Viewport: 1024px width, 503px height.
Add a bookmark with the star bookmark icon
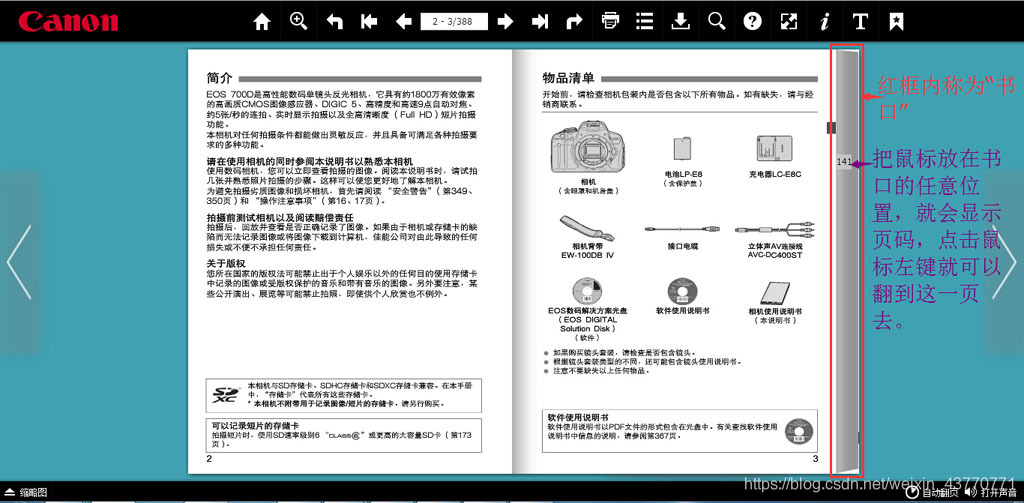point(896,22)
